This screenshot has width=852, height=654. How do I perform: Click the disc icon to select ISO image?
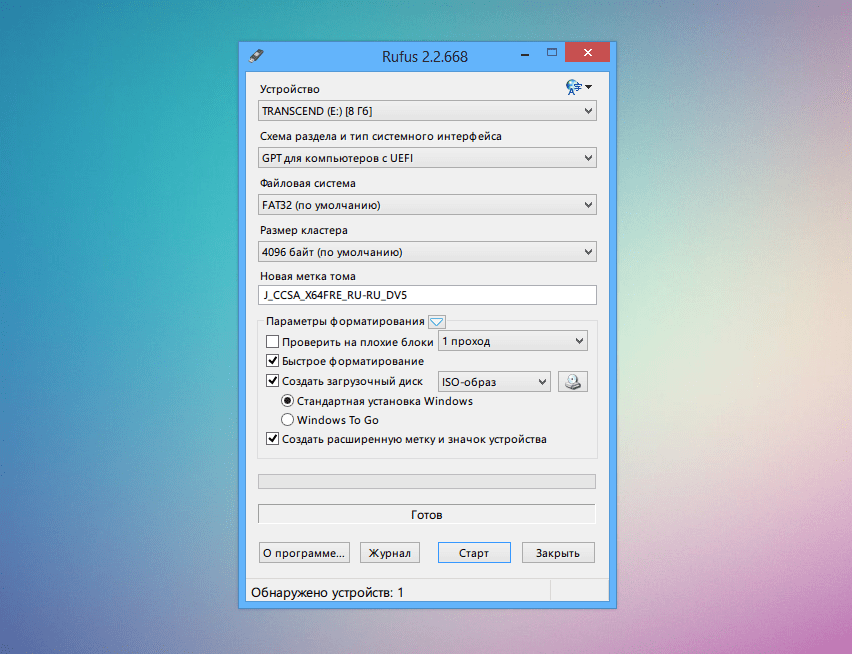(x=572, y=381)
